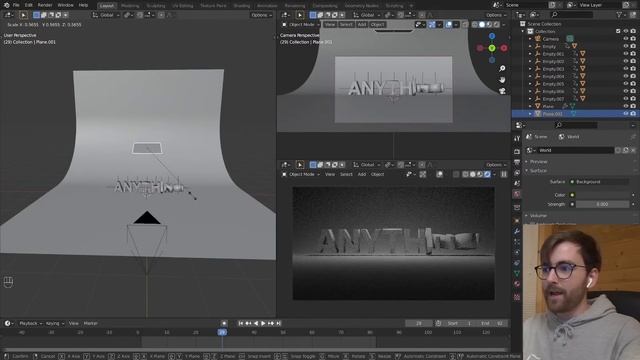
Task: Open the Render menu
Action: (45, 5)
